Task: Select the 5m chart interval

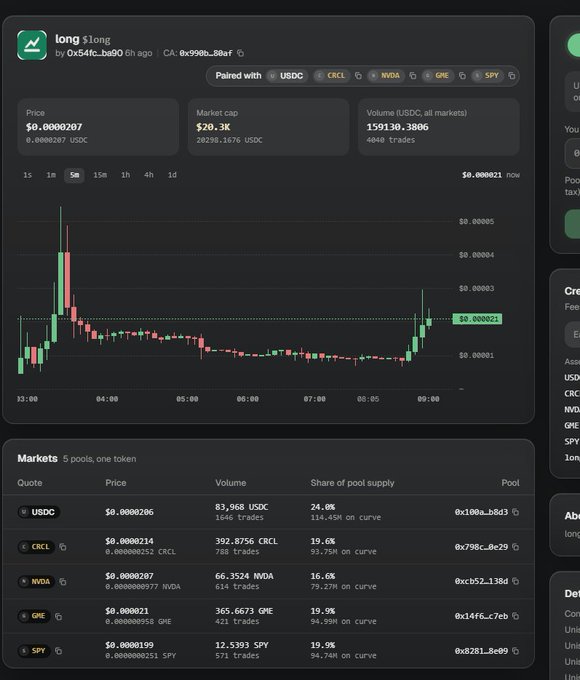Action: coord(74,175)
